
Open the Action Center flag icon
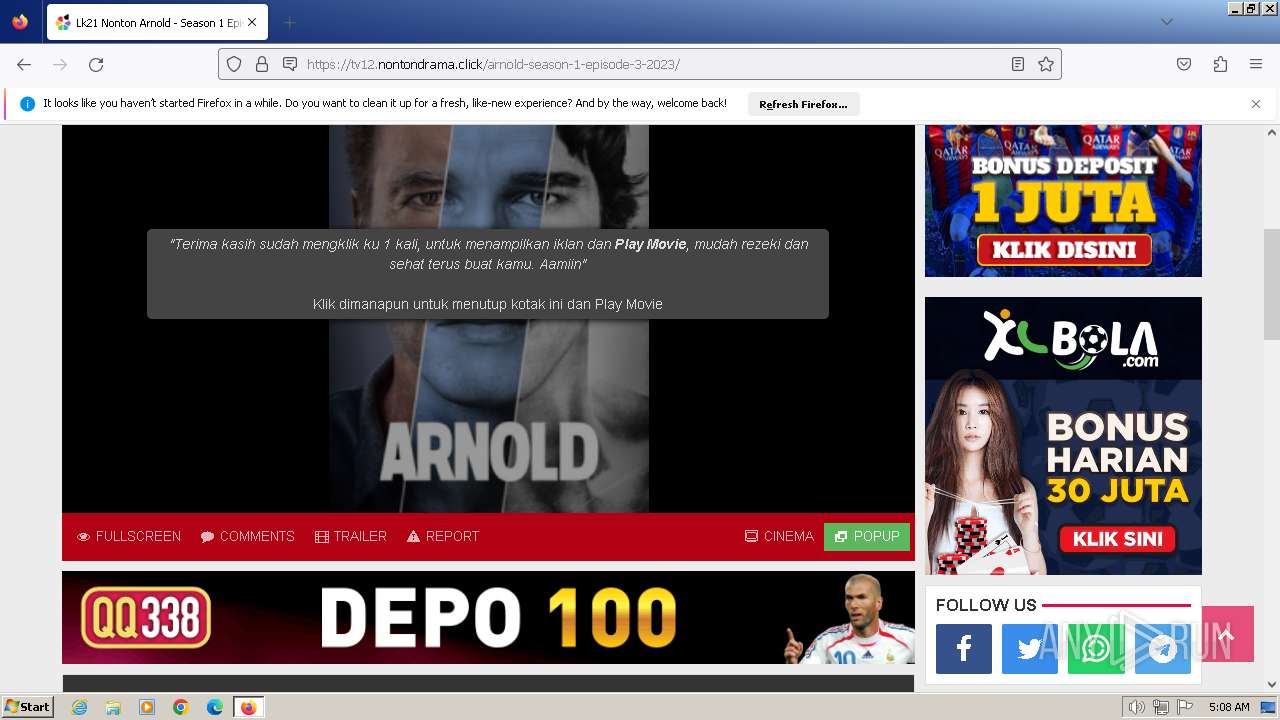[1185, 707]
